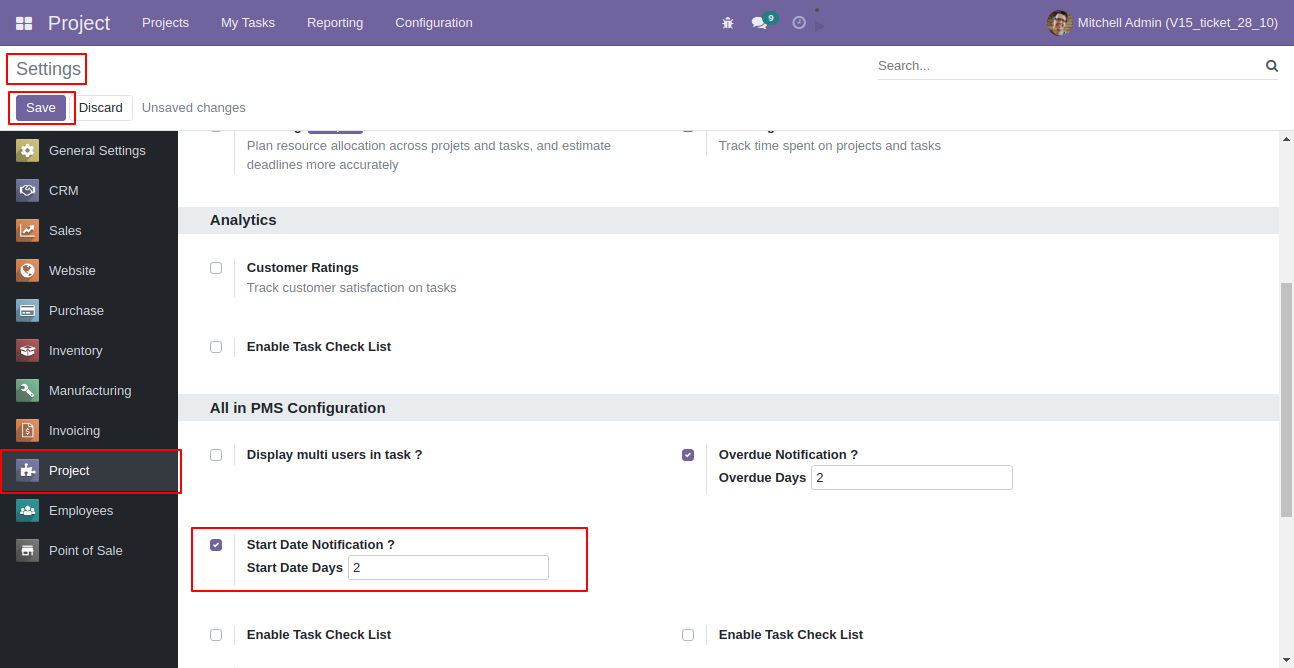
Task: Toggle the Customer Ratings checkbox
Action: [x=216, y=268]
